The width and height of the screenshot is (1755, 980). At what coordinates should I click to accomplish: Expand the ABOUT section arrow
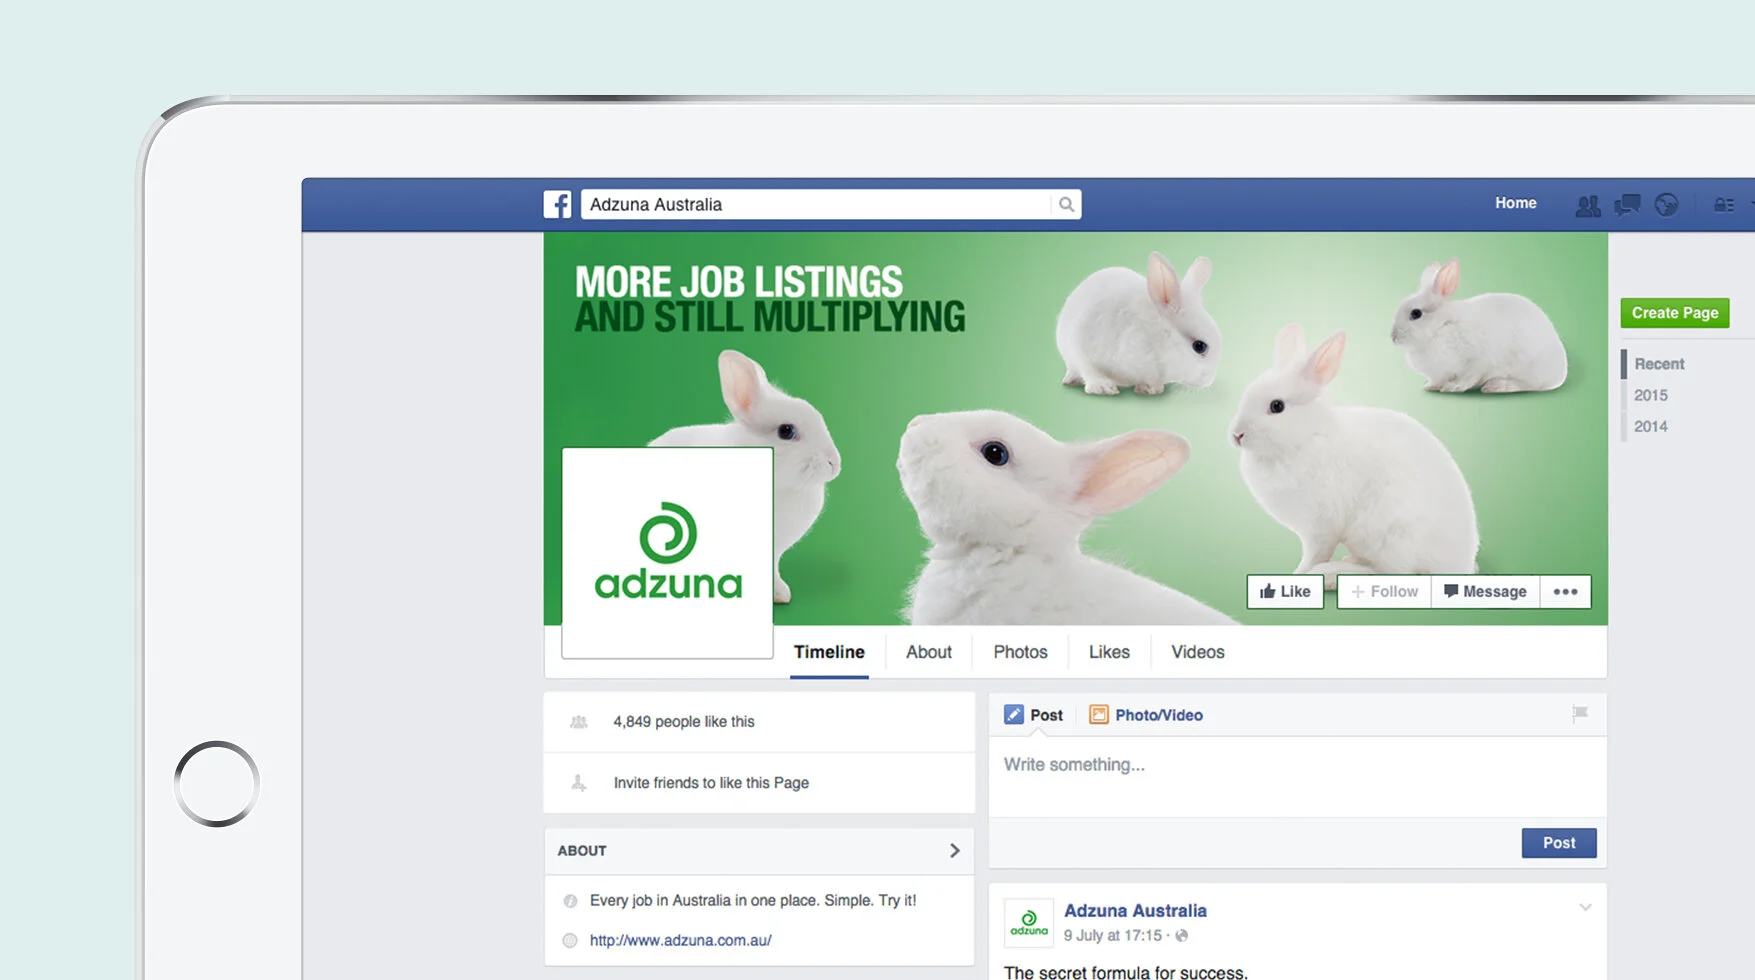click(954, 851)
